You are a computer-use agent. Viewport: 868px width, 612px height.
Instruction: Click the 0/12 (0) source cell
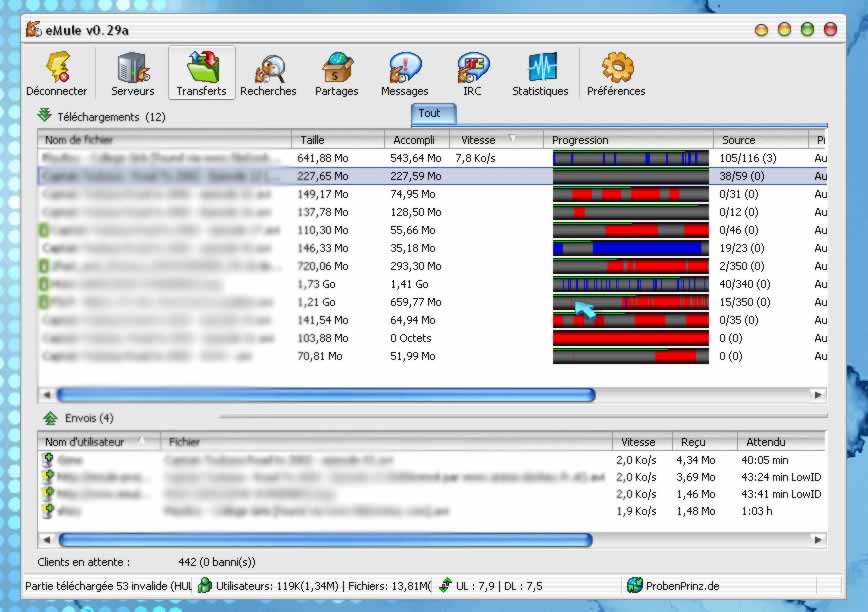[x=739, y=212]
